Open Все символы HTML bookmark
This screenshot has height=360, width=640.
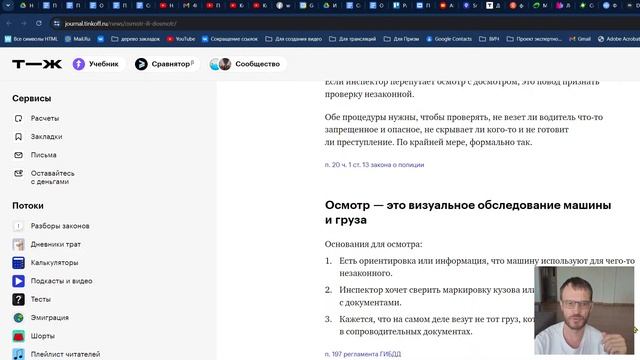(31, 39)
